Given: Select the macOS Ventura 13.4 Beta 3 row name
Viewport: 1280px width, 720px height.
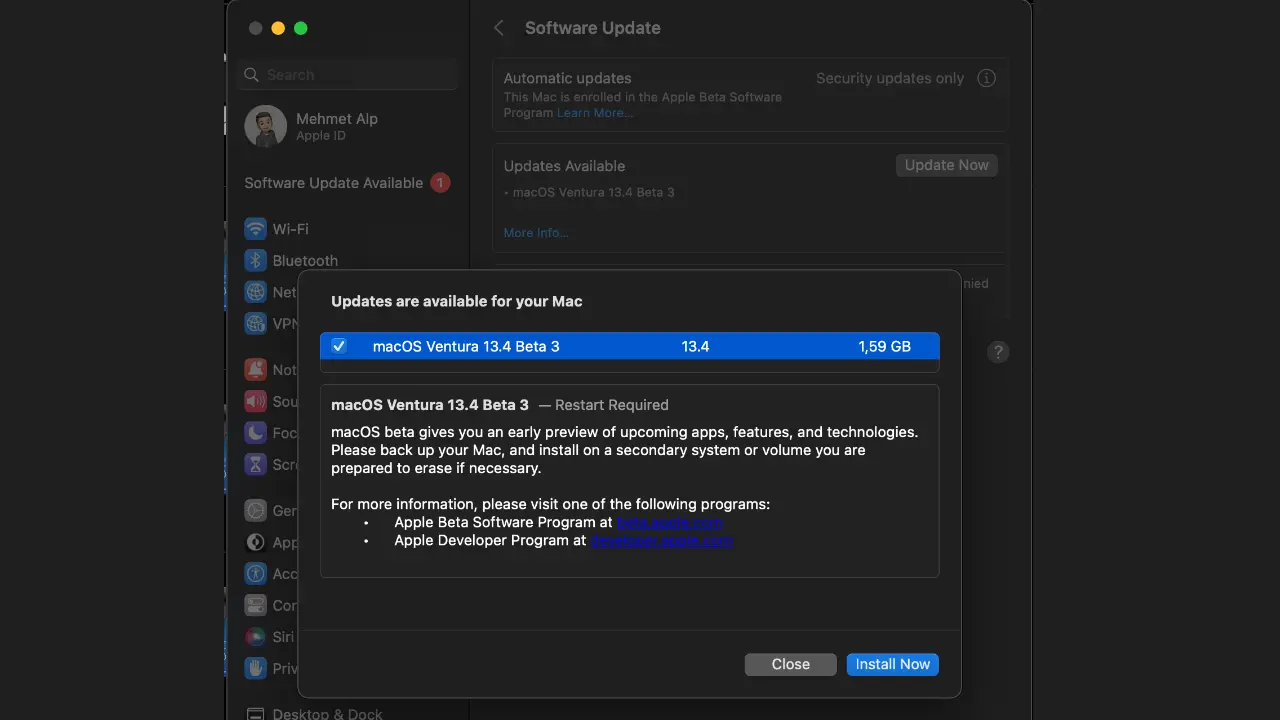Looking at the screenshot, I should [x=466, y=346].
